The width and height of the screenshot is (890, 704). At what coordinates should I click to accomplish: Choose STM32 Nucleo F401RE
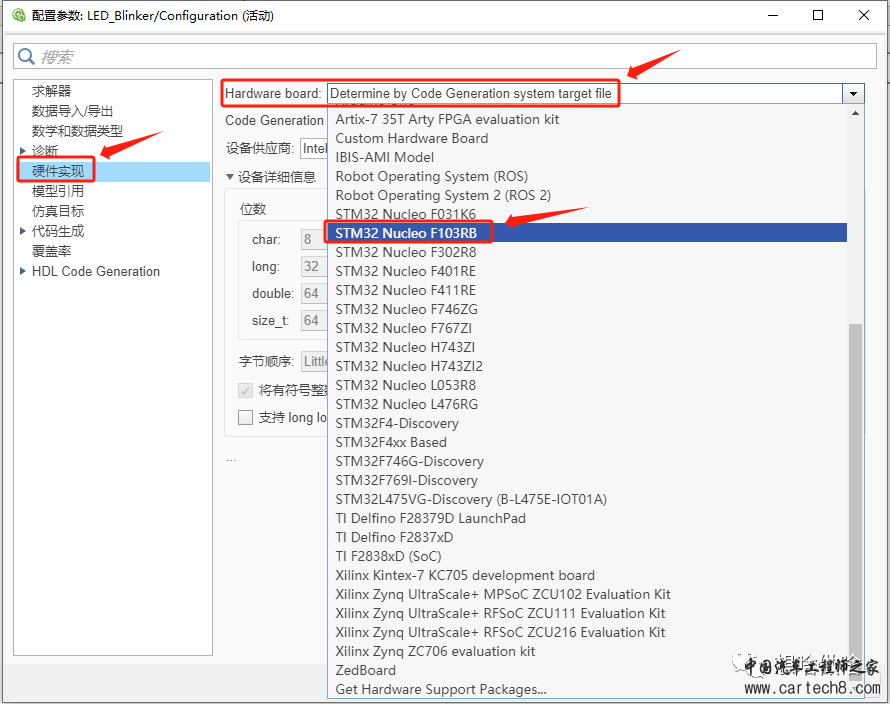(587, 271)
